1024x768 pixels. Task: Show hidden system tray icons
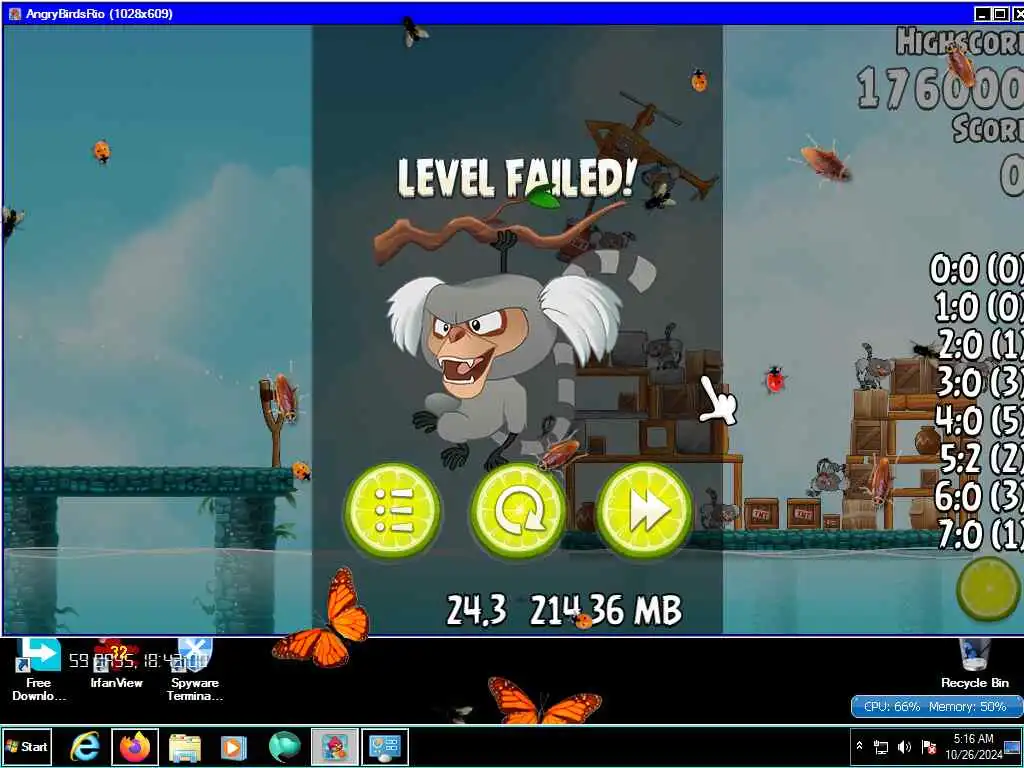click(x=860, y=746)
